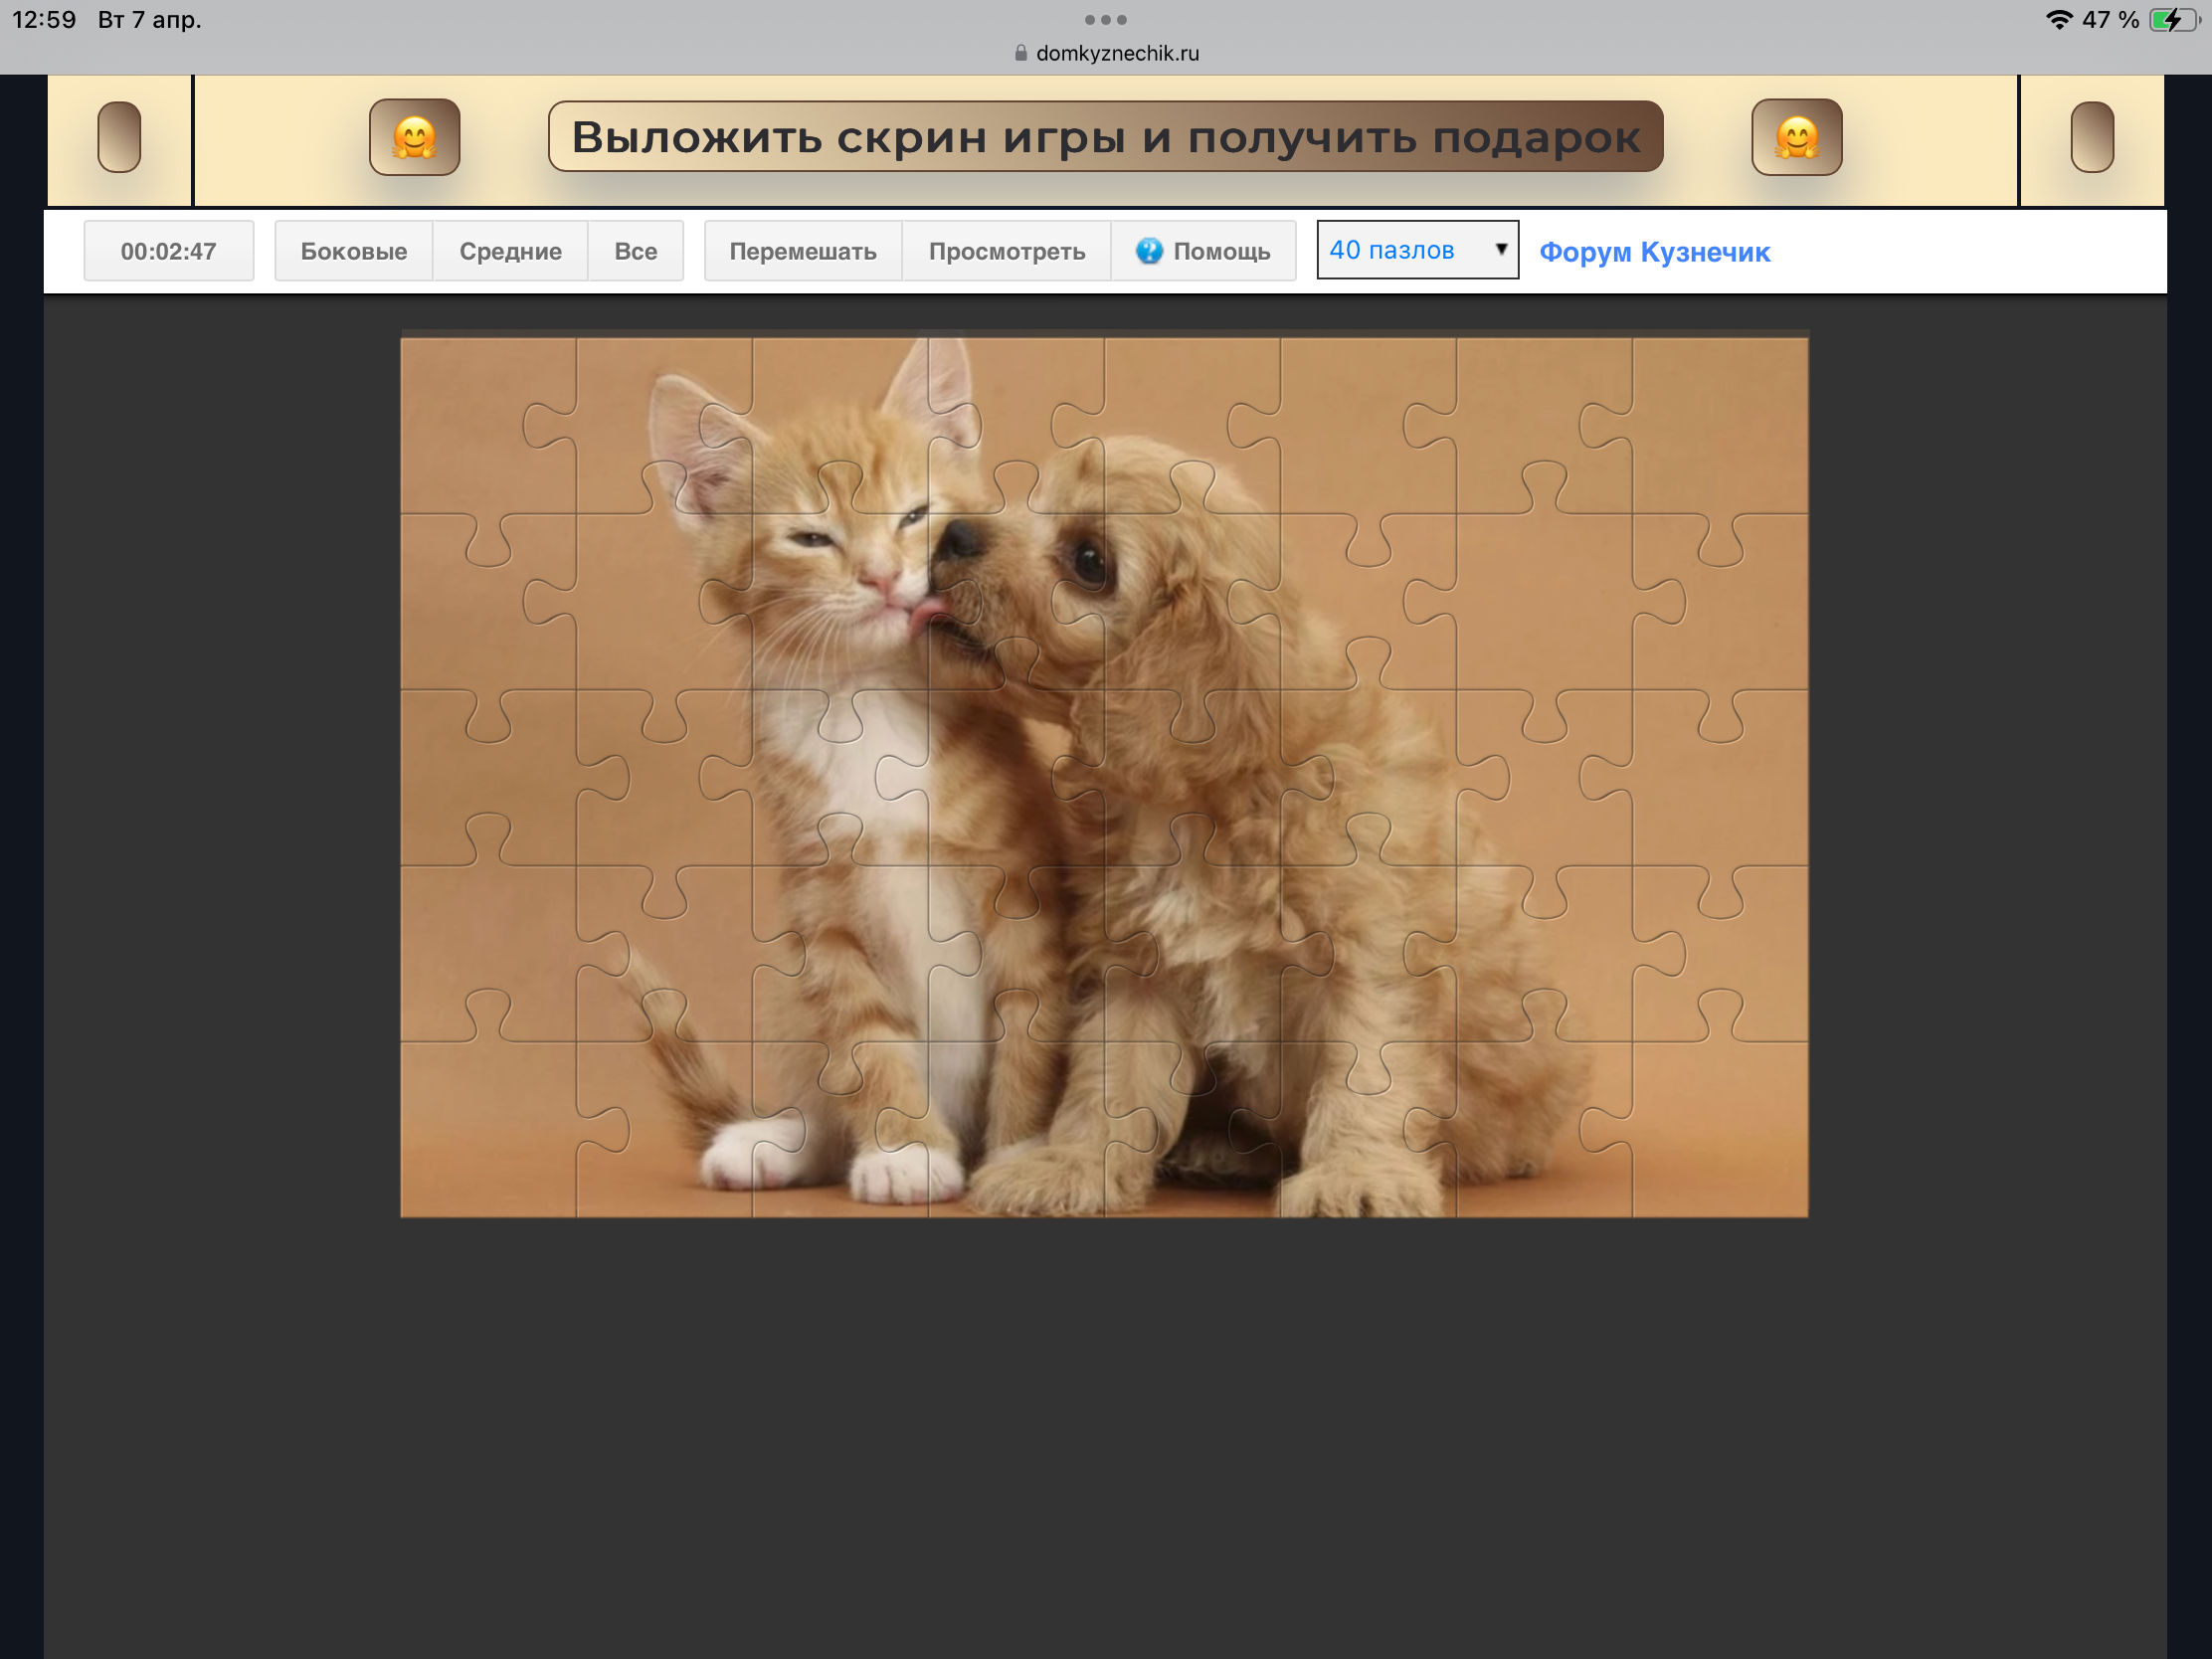The height and width of the screenshot is (1659, 2212).
Task: Click the left hugging emoji button
Action: click(414, 137)
